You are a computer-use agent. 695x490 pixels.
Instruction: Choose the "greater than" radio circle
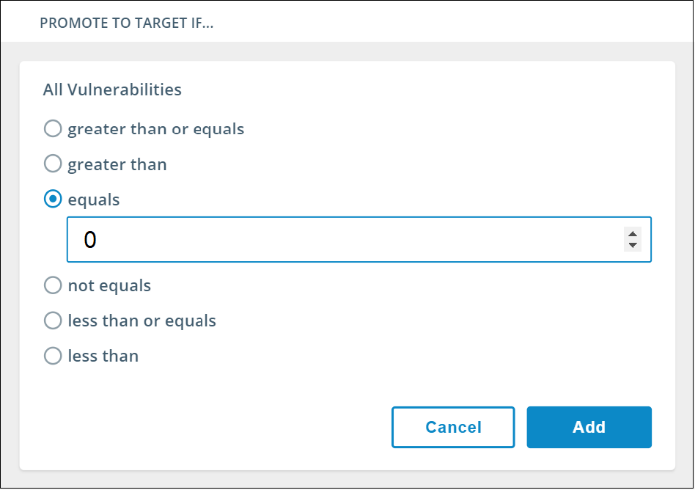pos(53,164)
